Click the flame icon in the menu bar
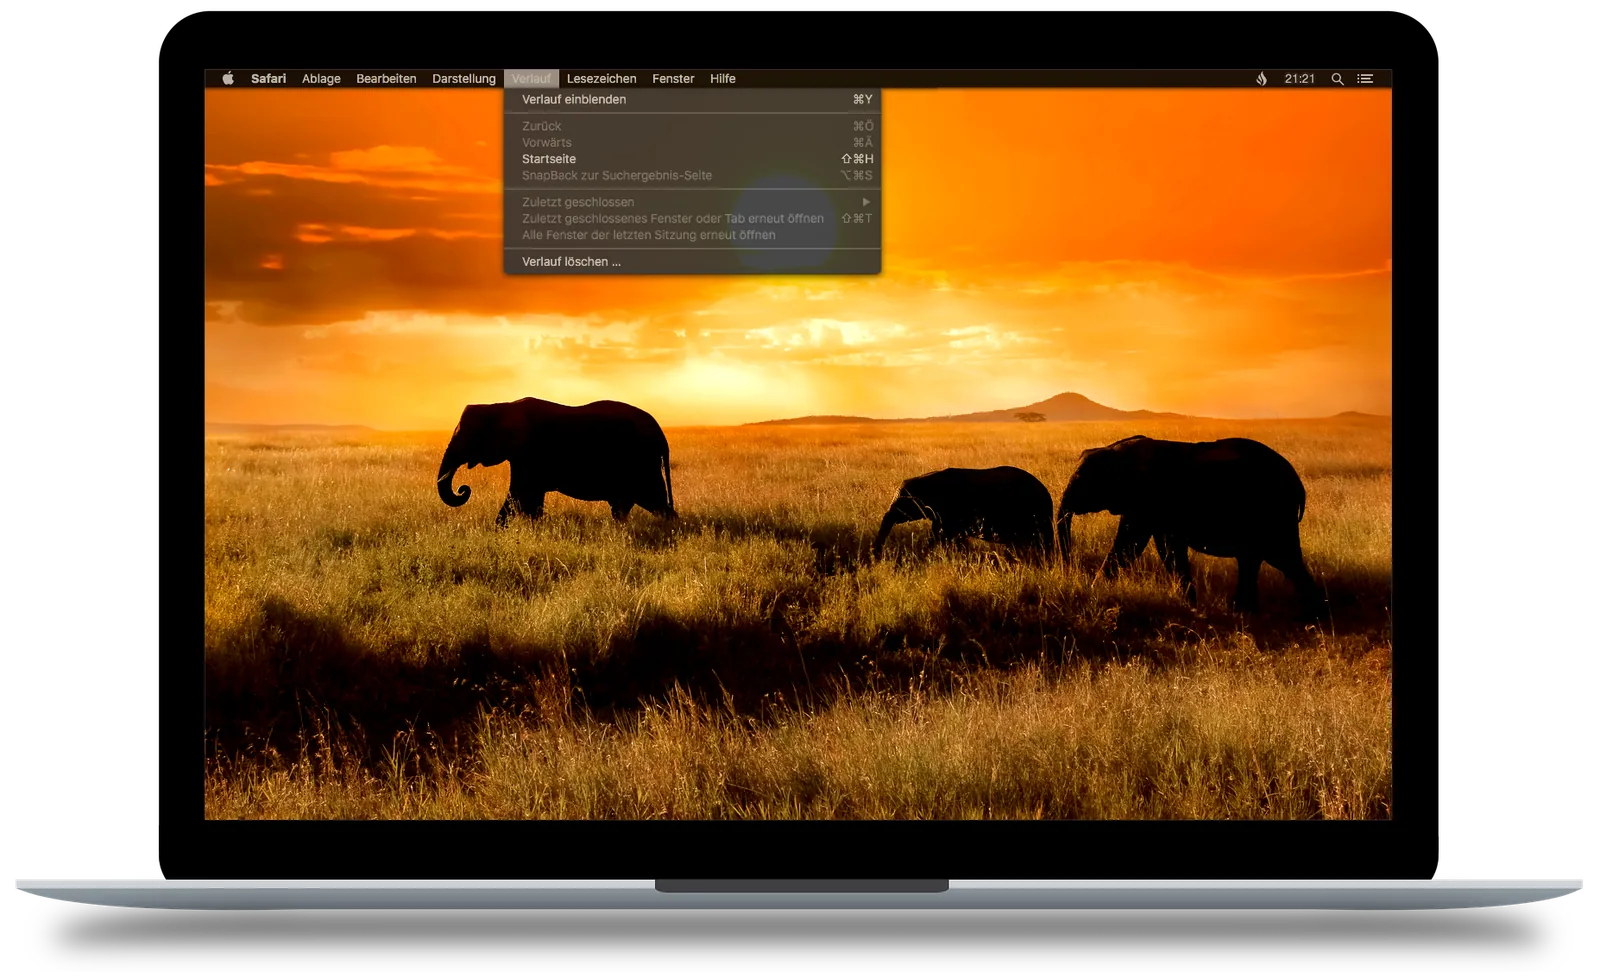The image size is (1600, 978). (x=1261, y=78)
